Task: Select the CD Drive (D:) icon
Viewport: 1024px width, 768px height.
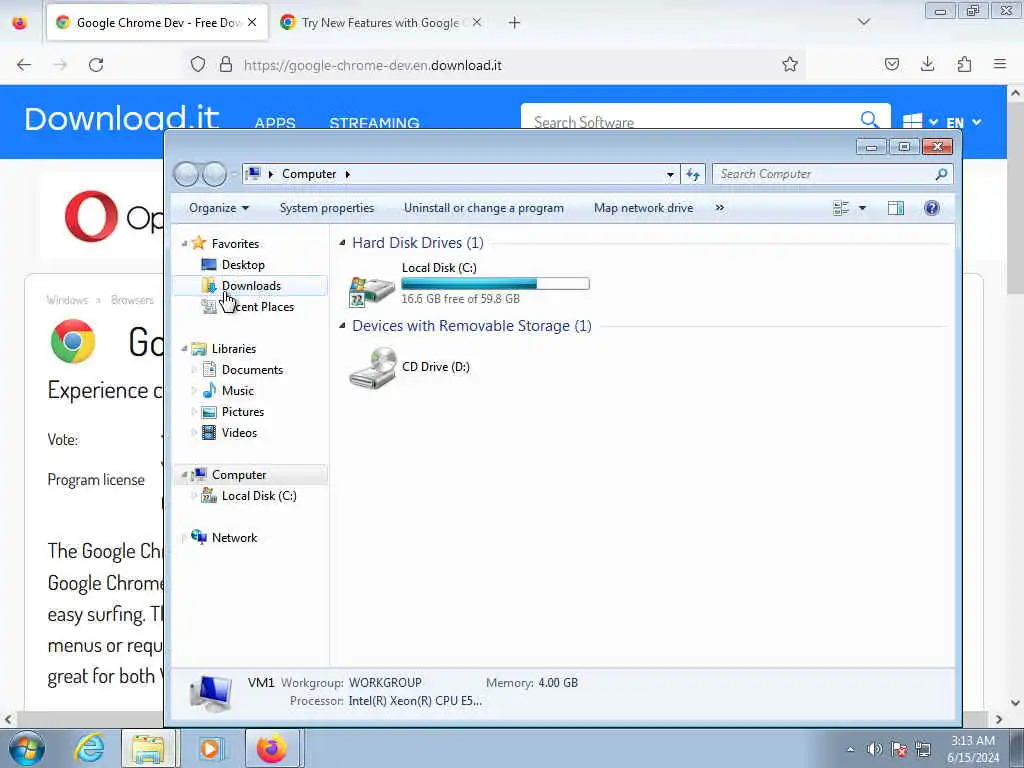Action: click(x=373, y=368)
